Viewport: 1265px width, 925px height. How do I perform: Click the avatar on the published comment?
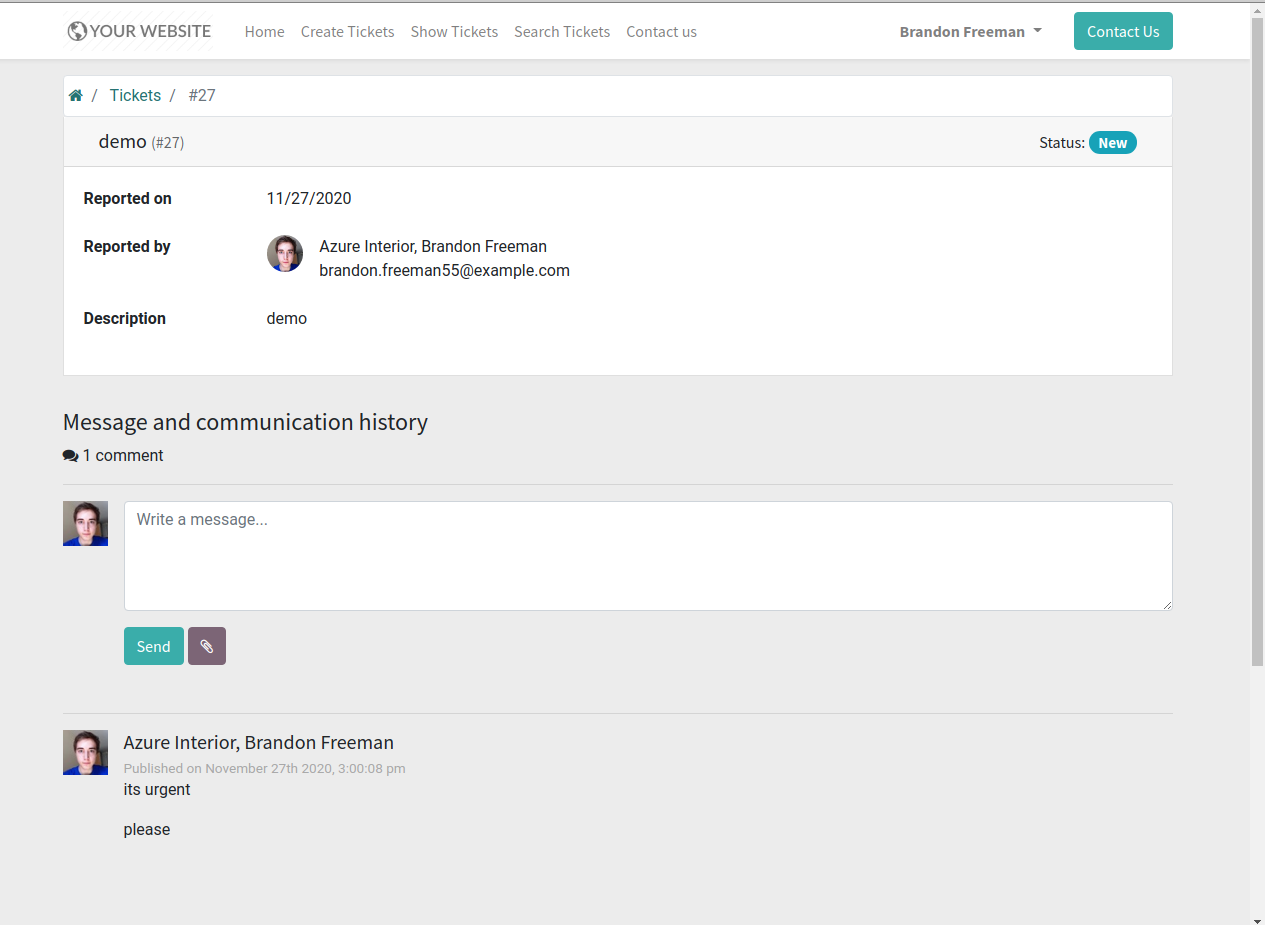click(x=85, y=752)
